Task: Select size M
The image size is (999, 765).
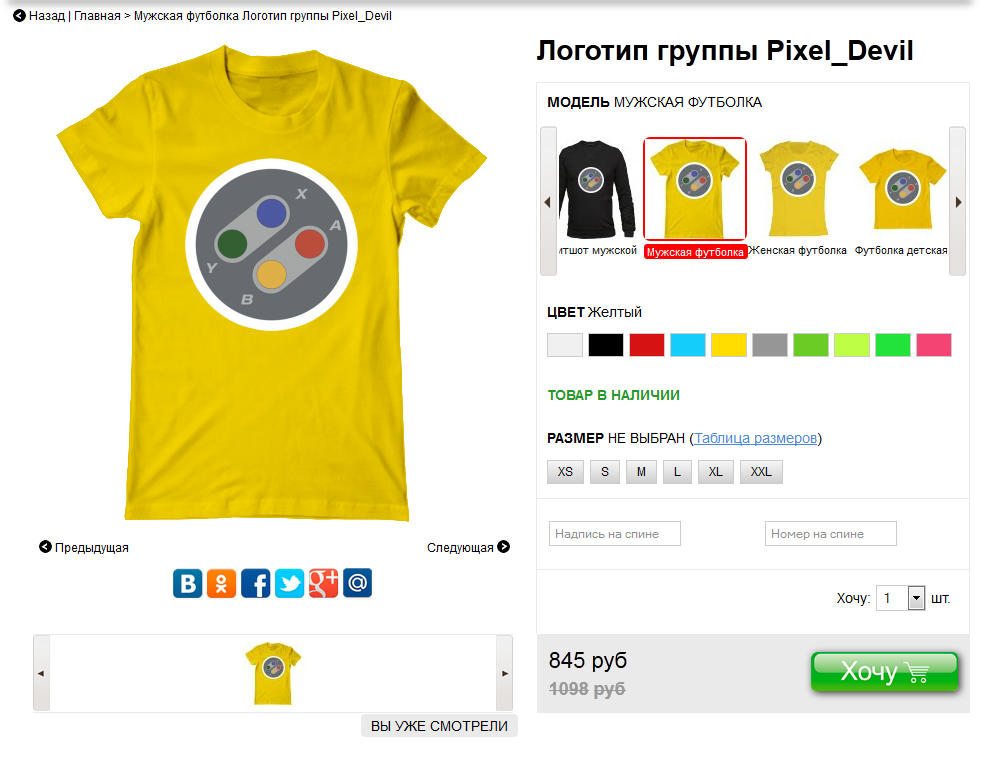Action: tap(641, 472)
